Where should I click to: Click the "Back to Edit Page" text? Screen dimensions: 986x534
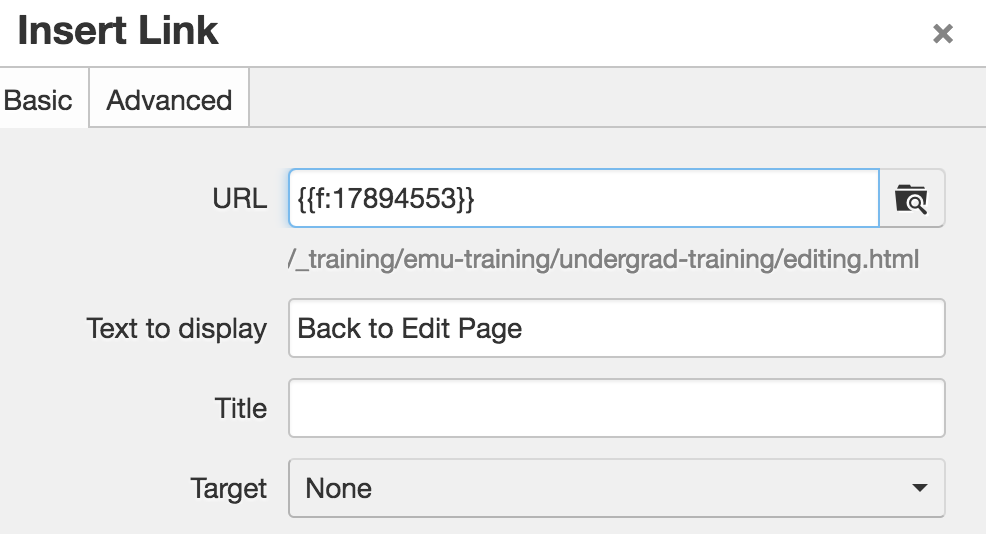410,328
